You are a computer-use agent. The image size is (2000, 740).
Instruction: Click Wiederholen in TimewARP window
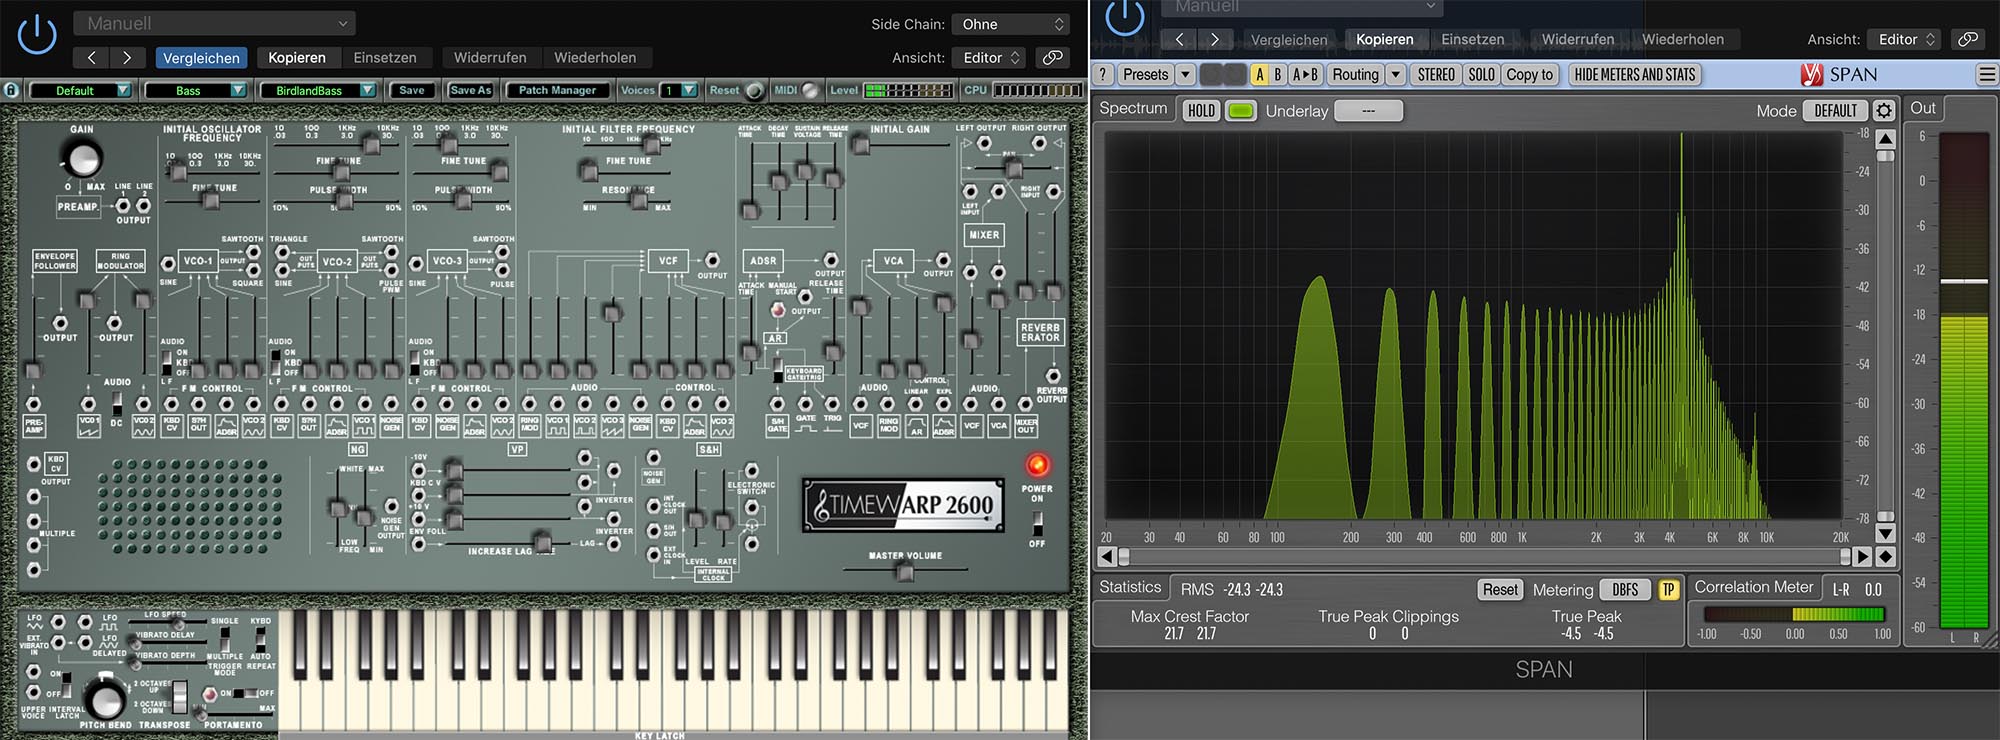click(x=595, y=58)
